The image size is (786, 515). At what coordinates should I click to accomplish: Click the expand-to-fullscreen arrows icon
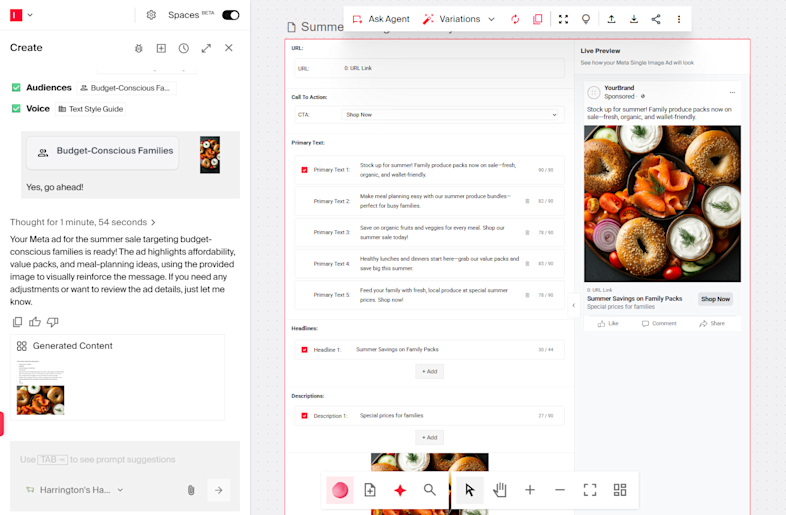point(563,19)
